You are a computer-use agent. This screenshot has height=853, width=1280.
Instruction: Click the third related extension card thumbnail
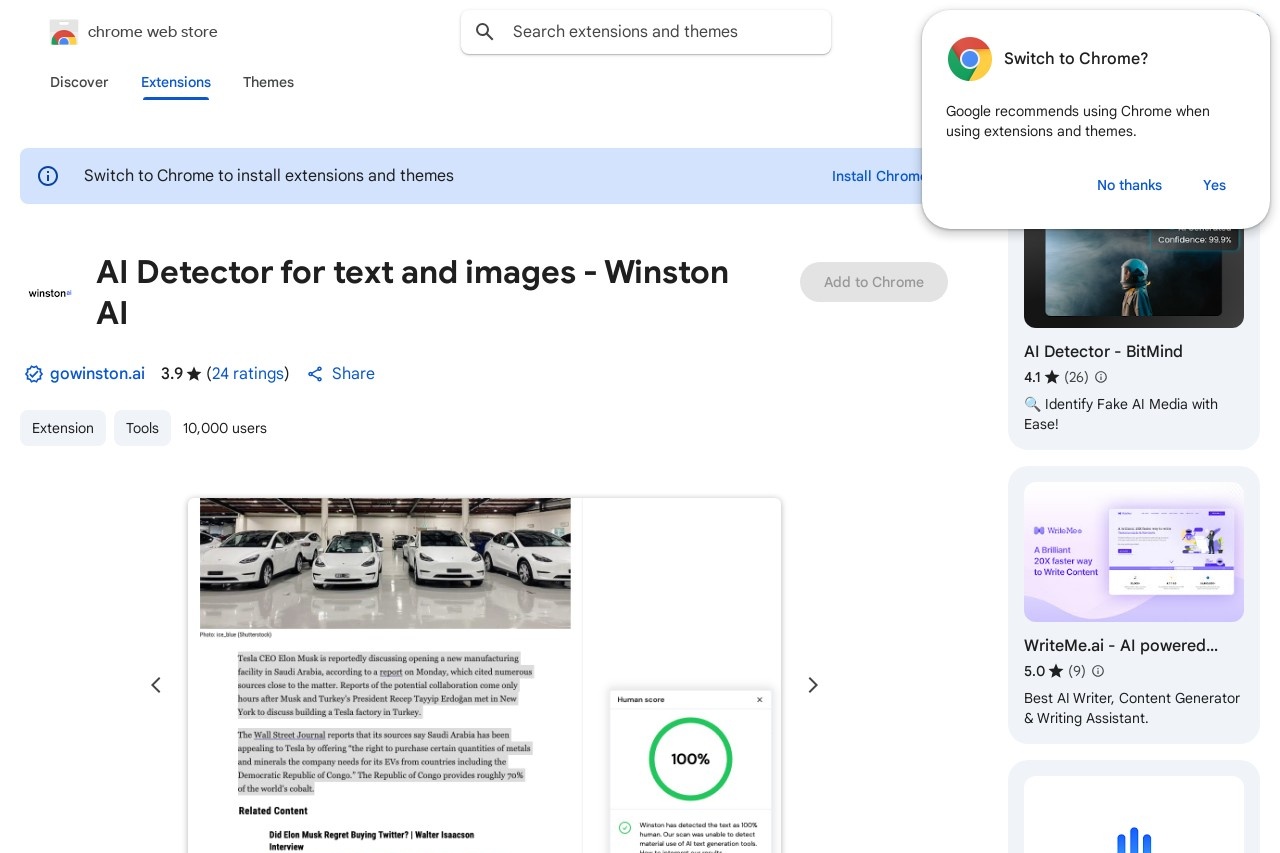point(1134,815)
